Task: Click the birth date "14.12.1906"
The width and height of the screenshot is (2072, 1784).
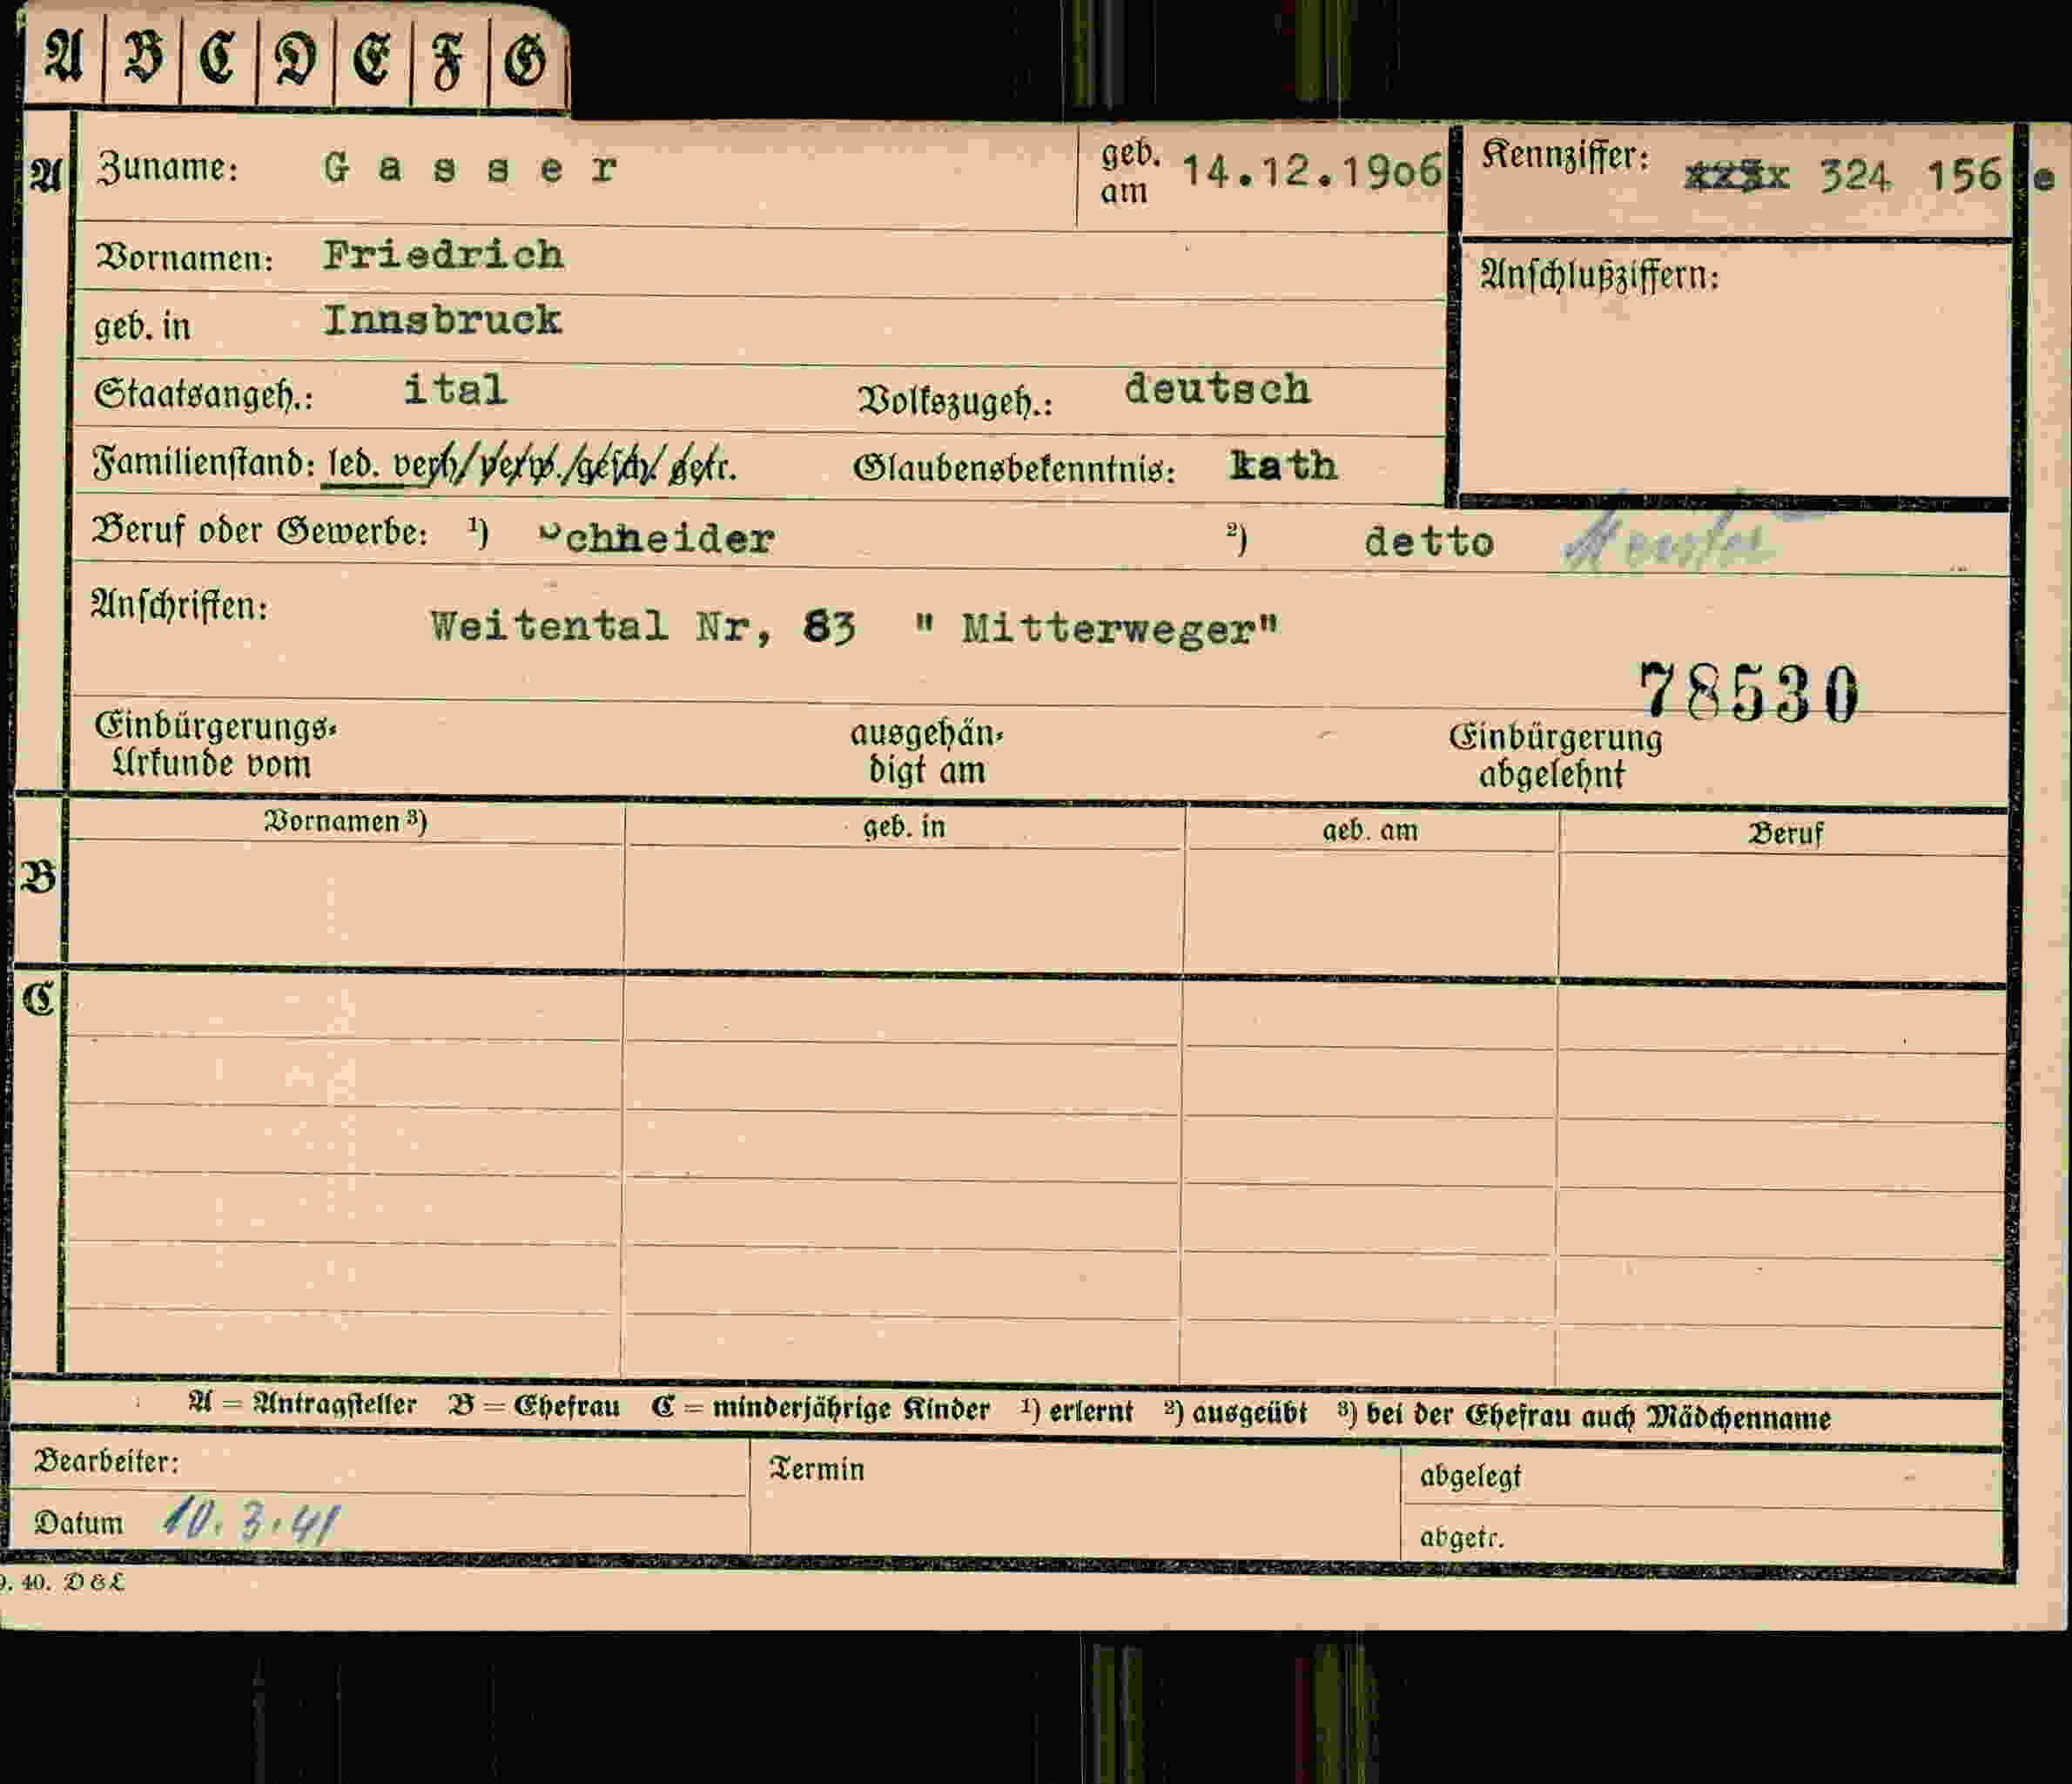Action: click(x=1312, y=171)
